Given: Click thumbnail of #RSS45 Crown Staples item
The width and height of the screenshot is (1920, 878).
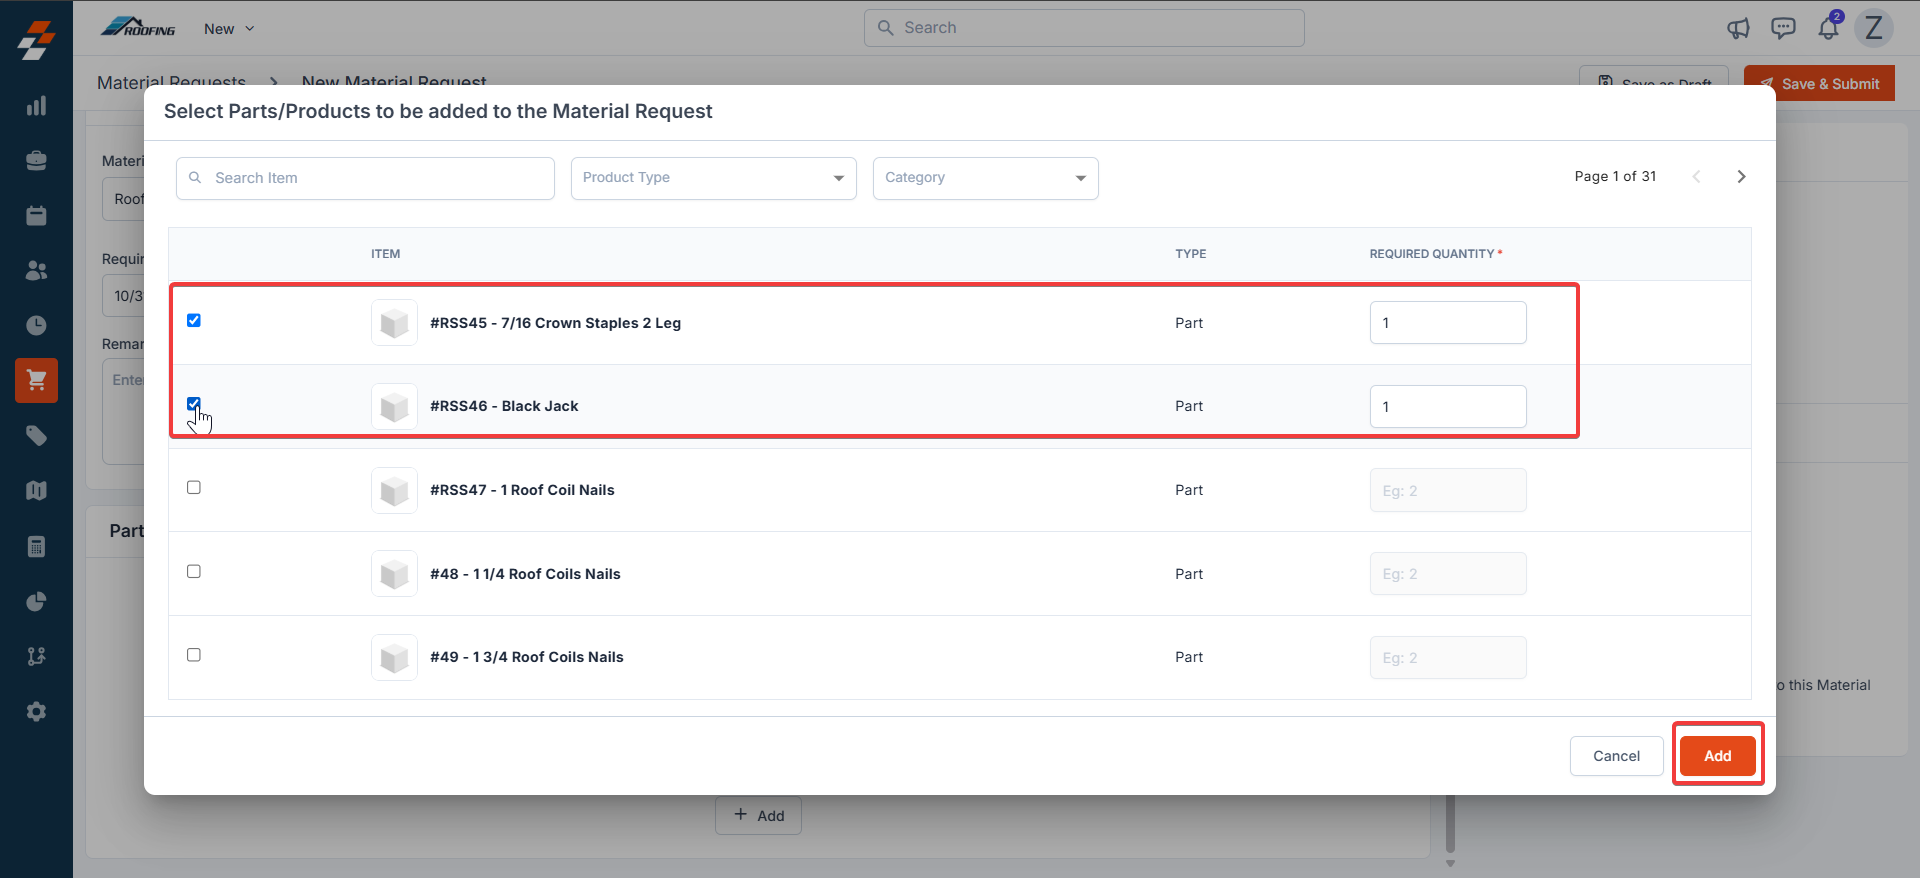Looking at the screenshot, I should point(394,323).
